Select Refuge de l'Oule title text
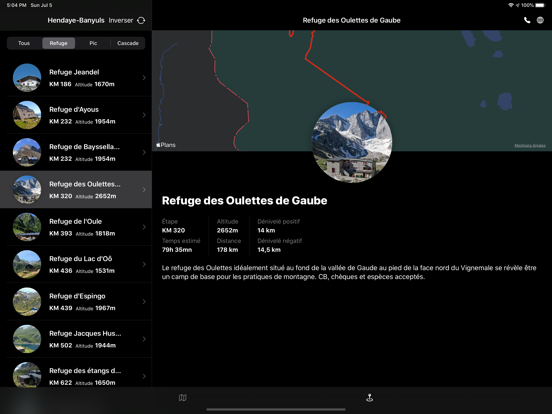 [x=75, y=221]
